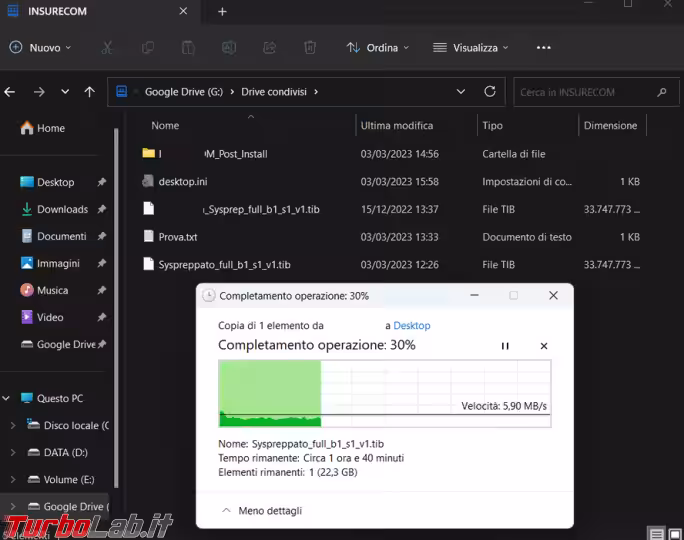Image resolution: width=684 pixels, height=540 pixels.
Task: Open the Nuovo dropdown menu
Action: click(x=40, y=48)
